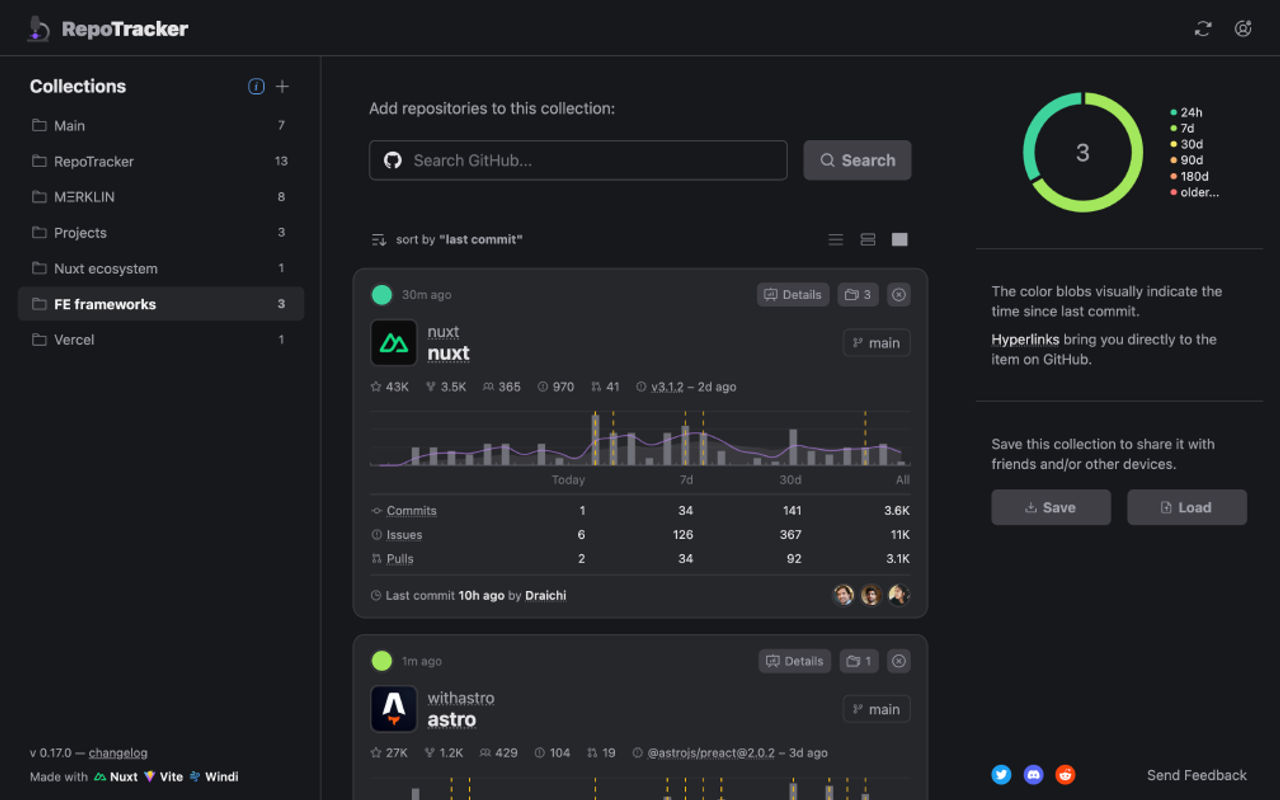1280x800 pixels.
Task: Click the nuxt forks count 3.5K
Action: (446, 387)
